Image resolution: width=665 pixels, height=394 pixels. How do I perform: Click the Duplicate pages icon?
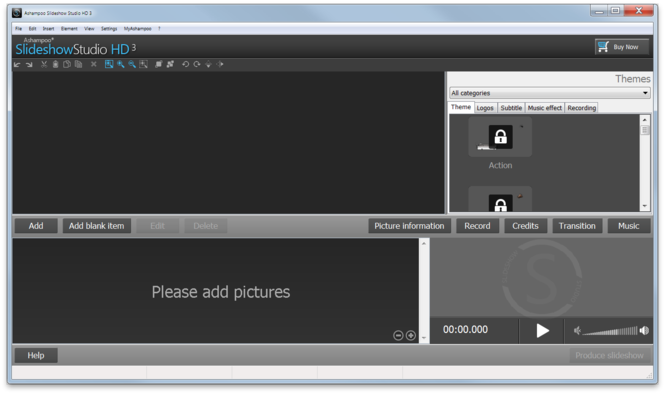[78, 64]
